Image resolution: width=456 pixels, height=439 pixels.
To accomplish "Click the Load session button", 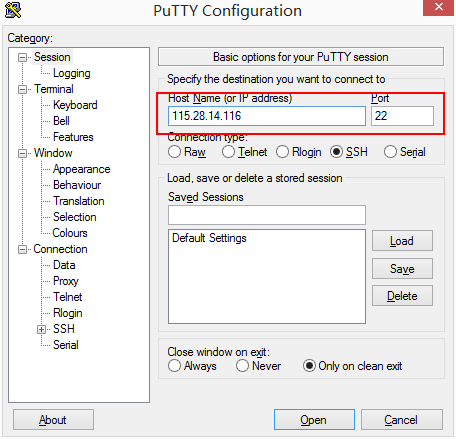I will (x=402, y=241).
